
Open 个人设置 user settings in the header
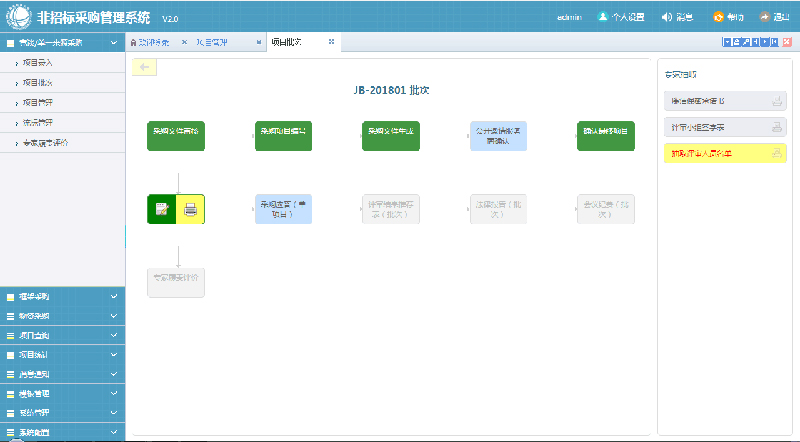[618, 17]
